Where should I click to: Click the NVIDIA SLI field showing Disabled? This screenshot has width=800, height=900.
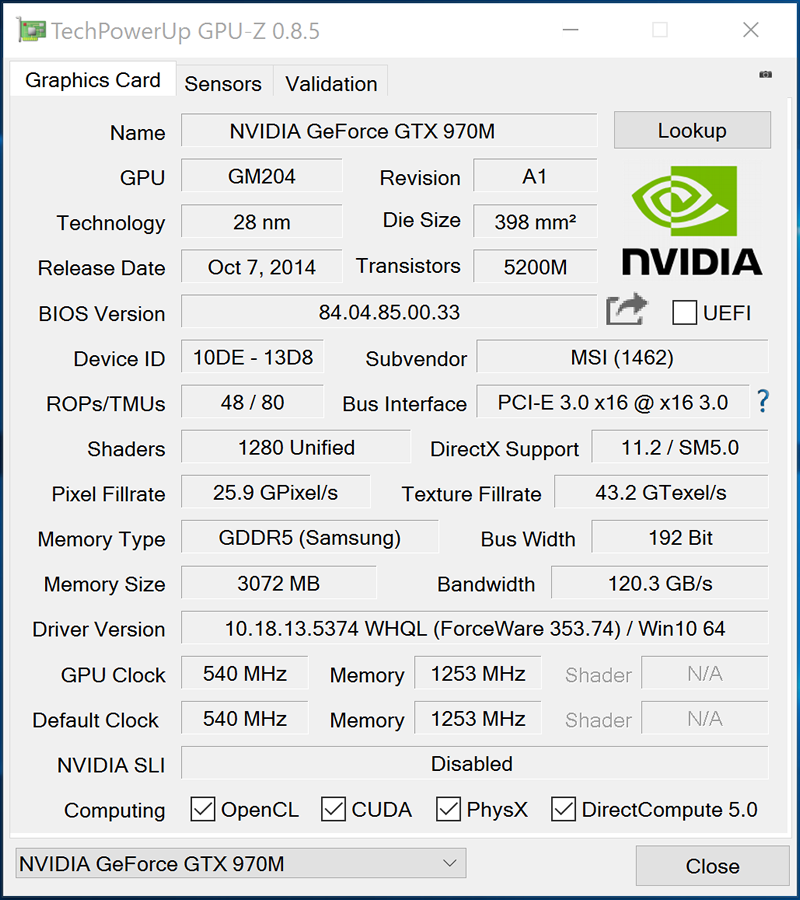pyautogui.click(x=475, y=763)
